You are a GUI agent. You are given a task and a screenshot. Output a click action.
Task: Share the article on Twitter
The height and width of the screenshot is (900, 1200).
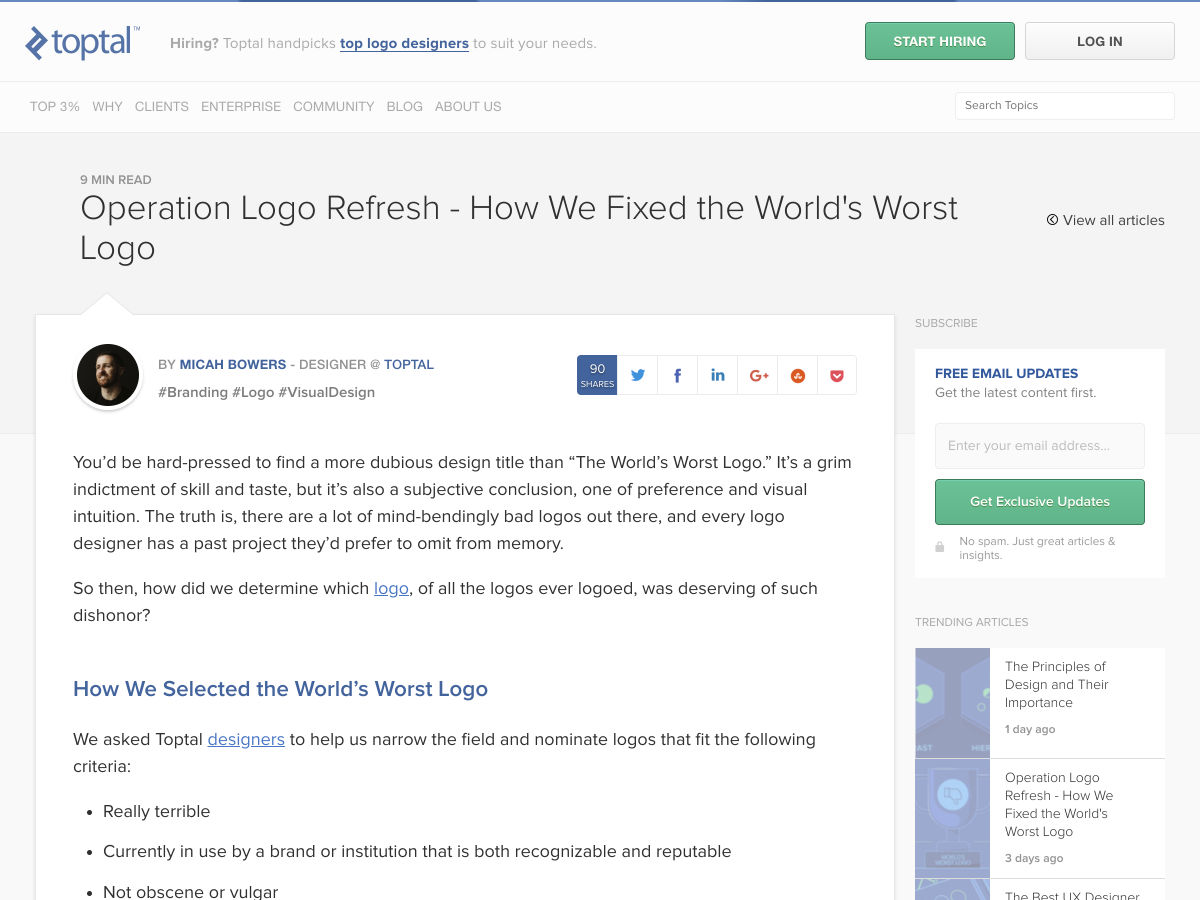pos(637,375)
